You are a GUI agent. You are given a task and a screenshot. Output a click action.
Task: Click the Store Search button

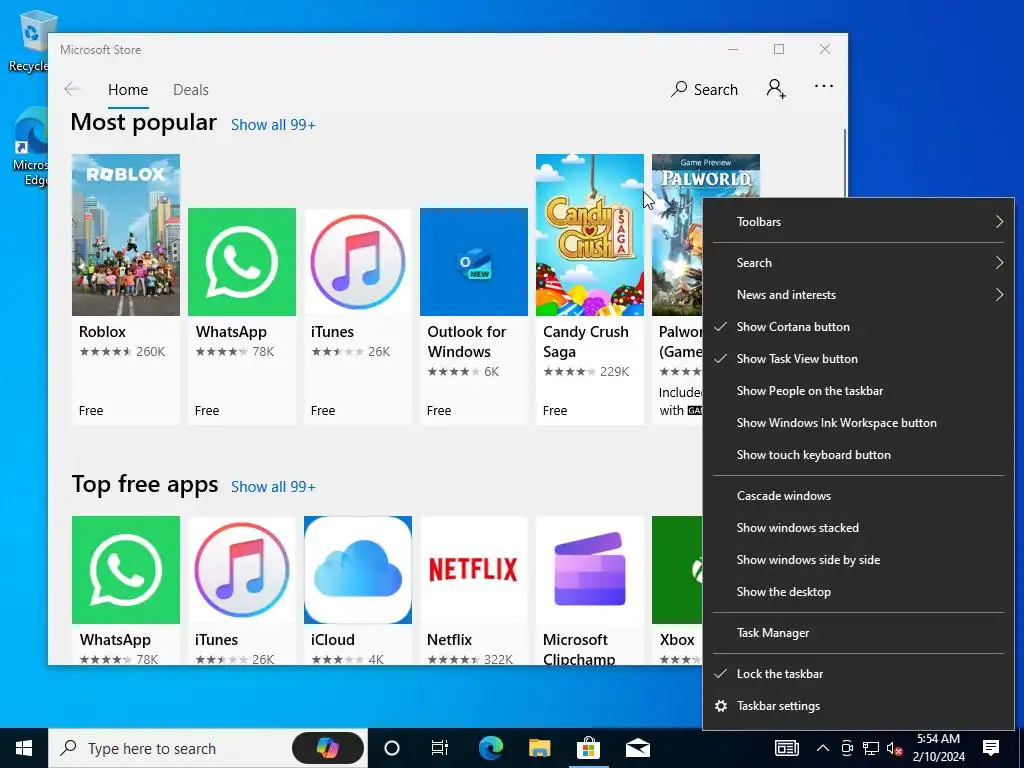(x=704, y=89)
